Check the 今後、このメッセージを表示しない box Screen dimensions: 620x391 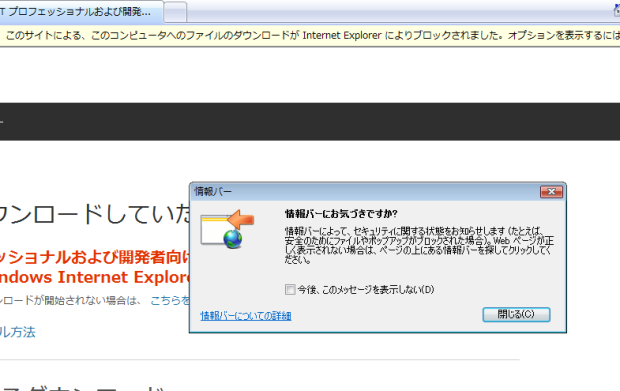[x=290, y=289]
